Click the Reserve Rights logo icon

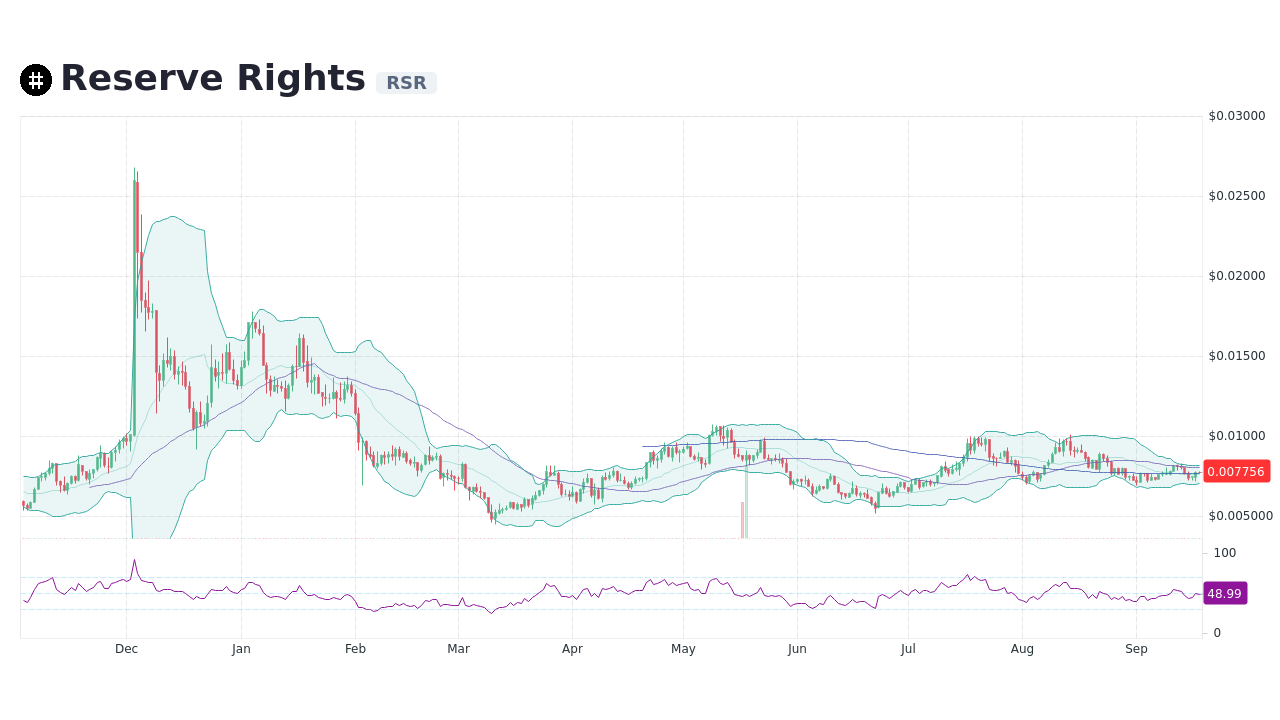click(36, 79)
